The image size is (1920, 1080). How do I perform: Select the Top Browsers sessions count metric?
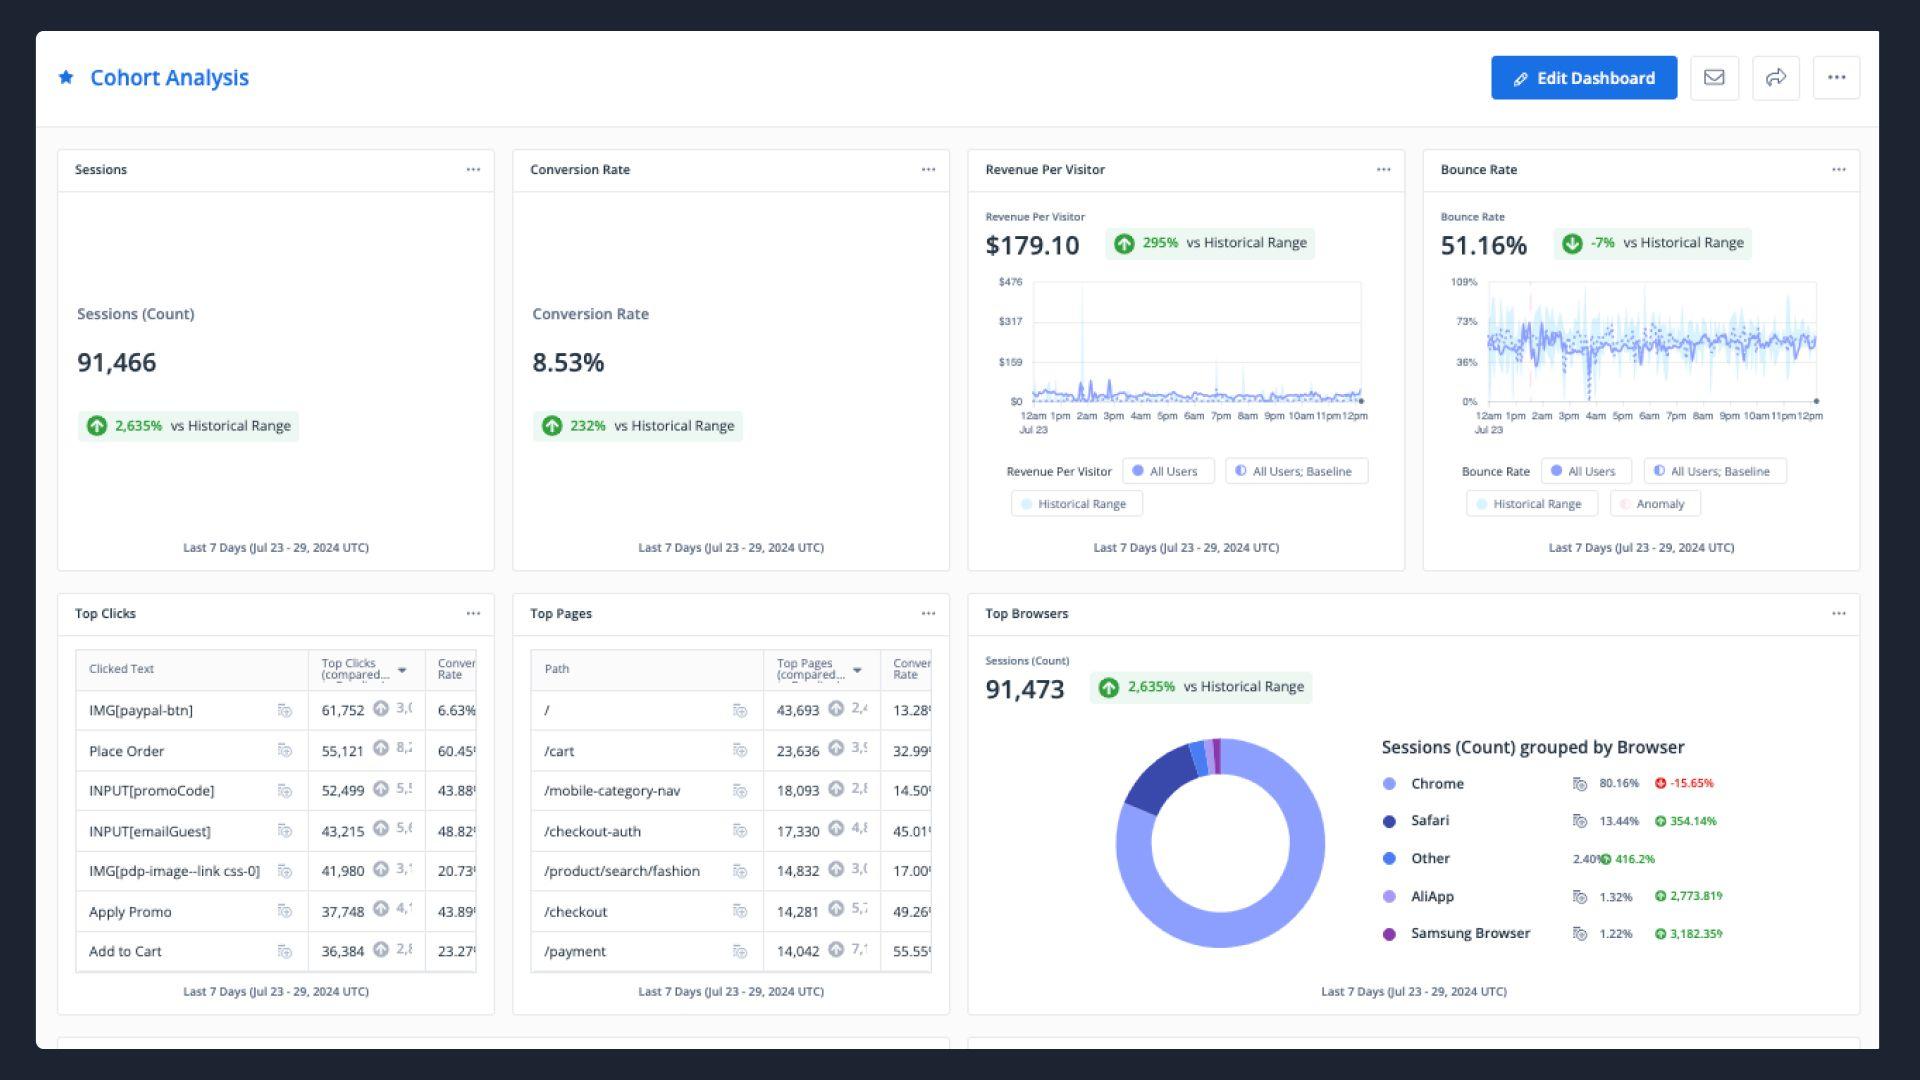pos(1026,686)
